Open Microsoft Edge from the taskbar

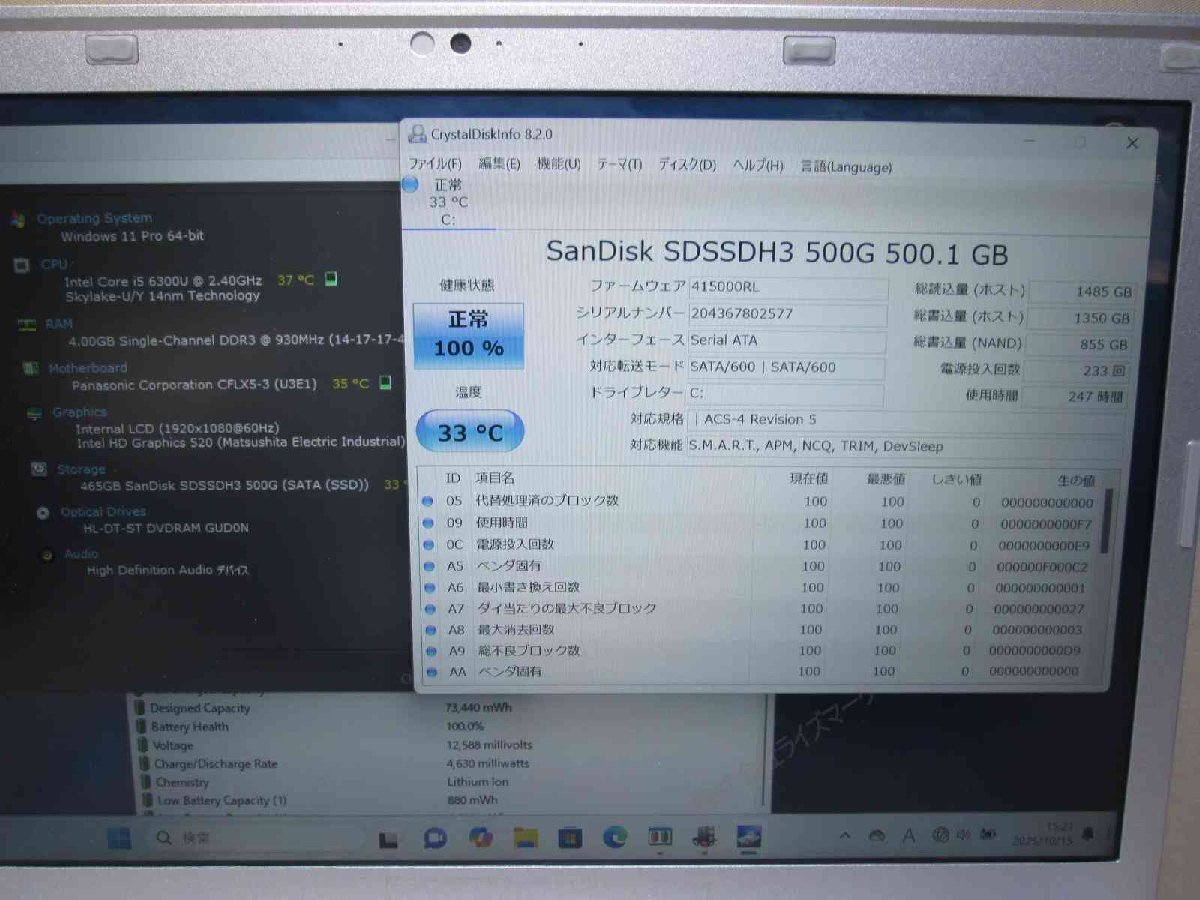(x=615, y=837)
